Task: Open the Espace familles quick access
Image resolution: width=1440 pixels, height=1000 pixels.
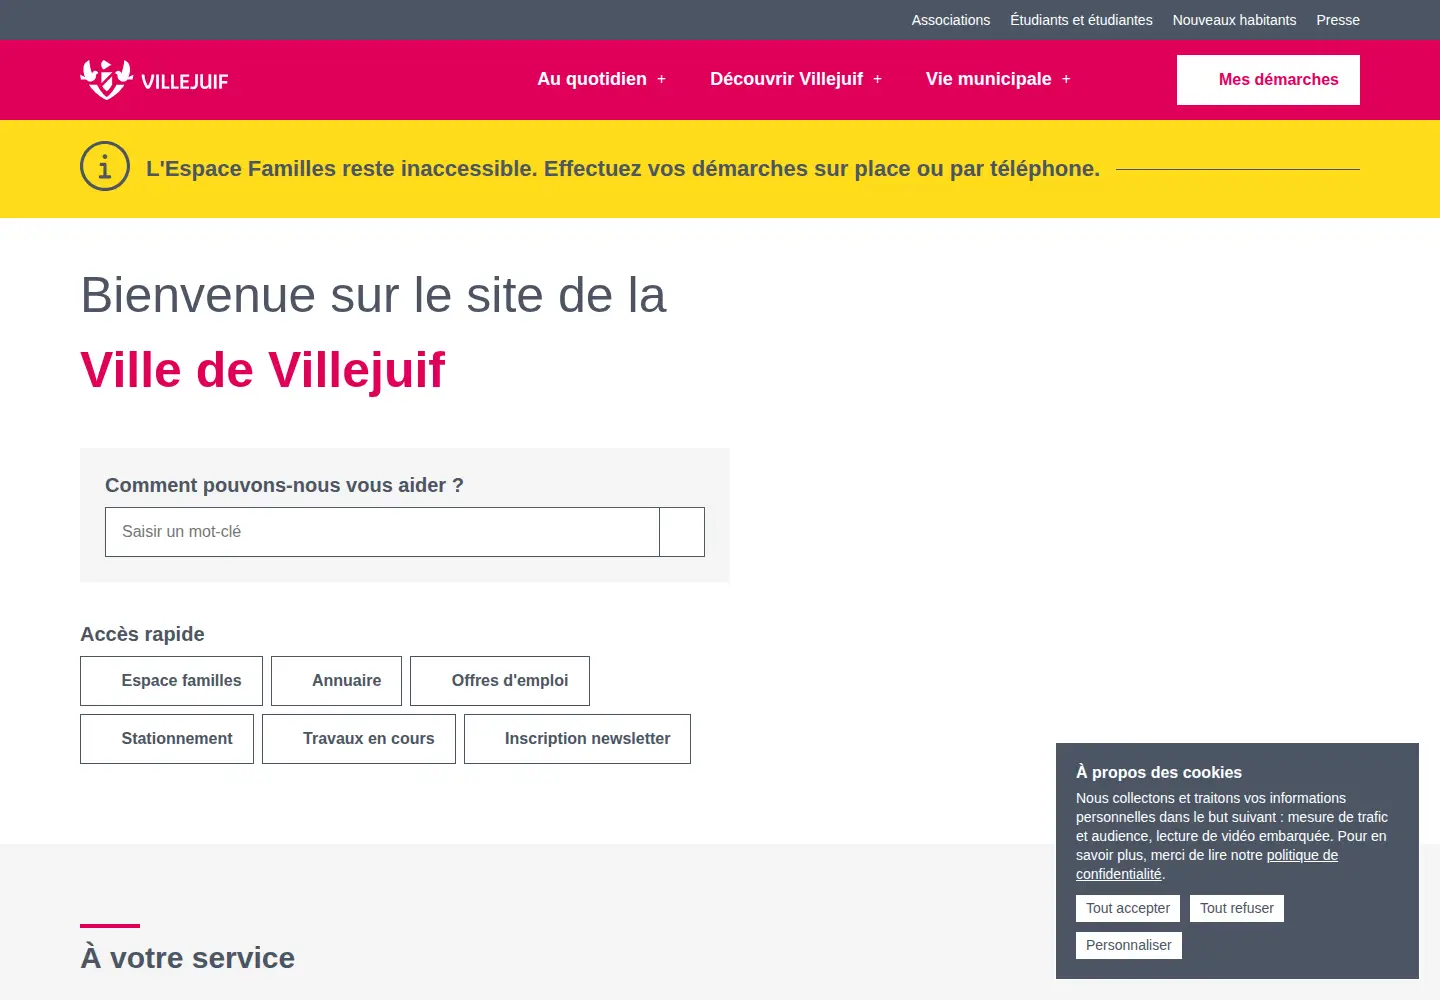Action: pyautogui.click(x=171, y=681)
